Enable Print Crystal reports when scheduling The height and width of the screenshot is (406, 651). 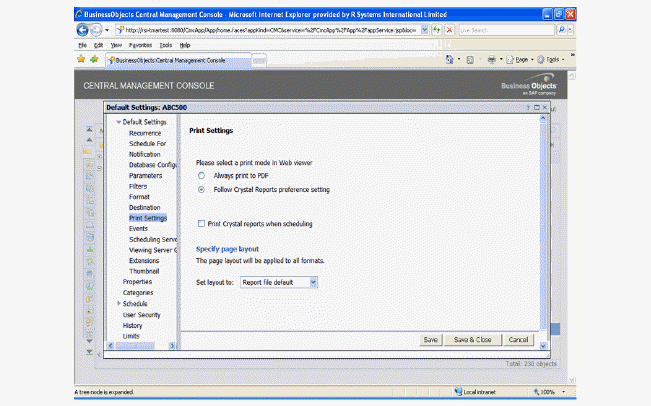(201, 224)
